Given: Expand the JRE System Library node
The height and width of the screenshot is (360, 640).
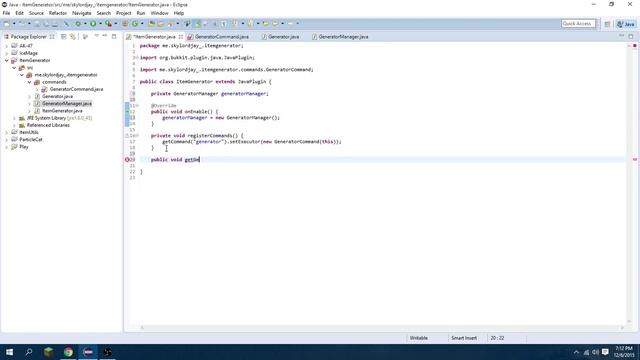Looking at the screenshot, I should pyautogui.click(x=14, y=118).
